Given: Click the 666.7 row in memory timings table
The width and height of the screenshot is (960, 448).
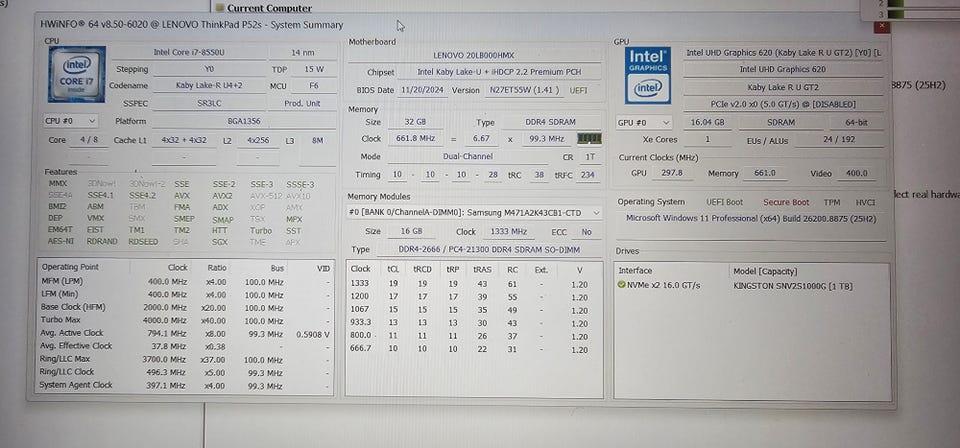Looking at the screenshot, I should (x=474, y=349).
